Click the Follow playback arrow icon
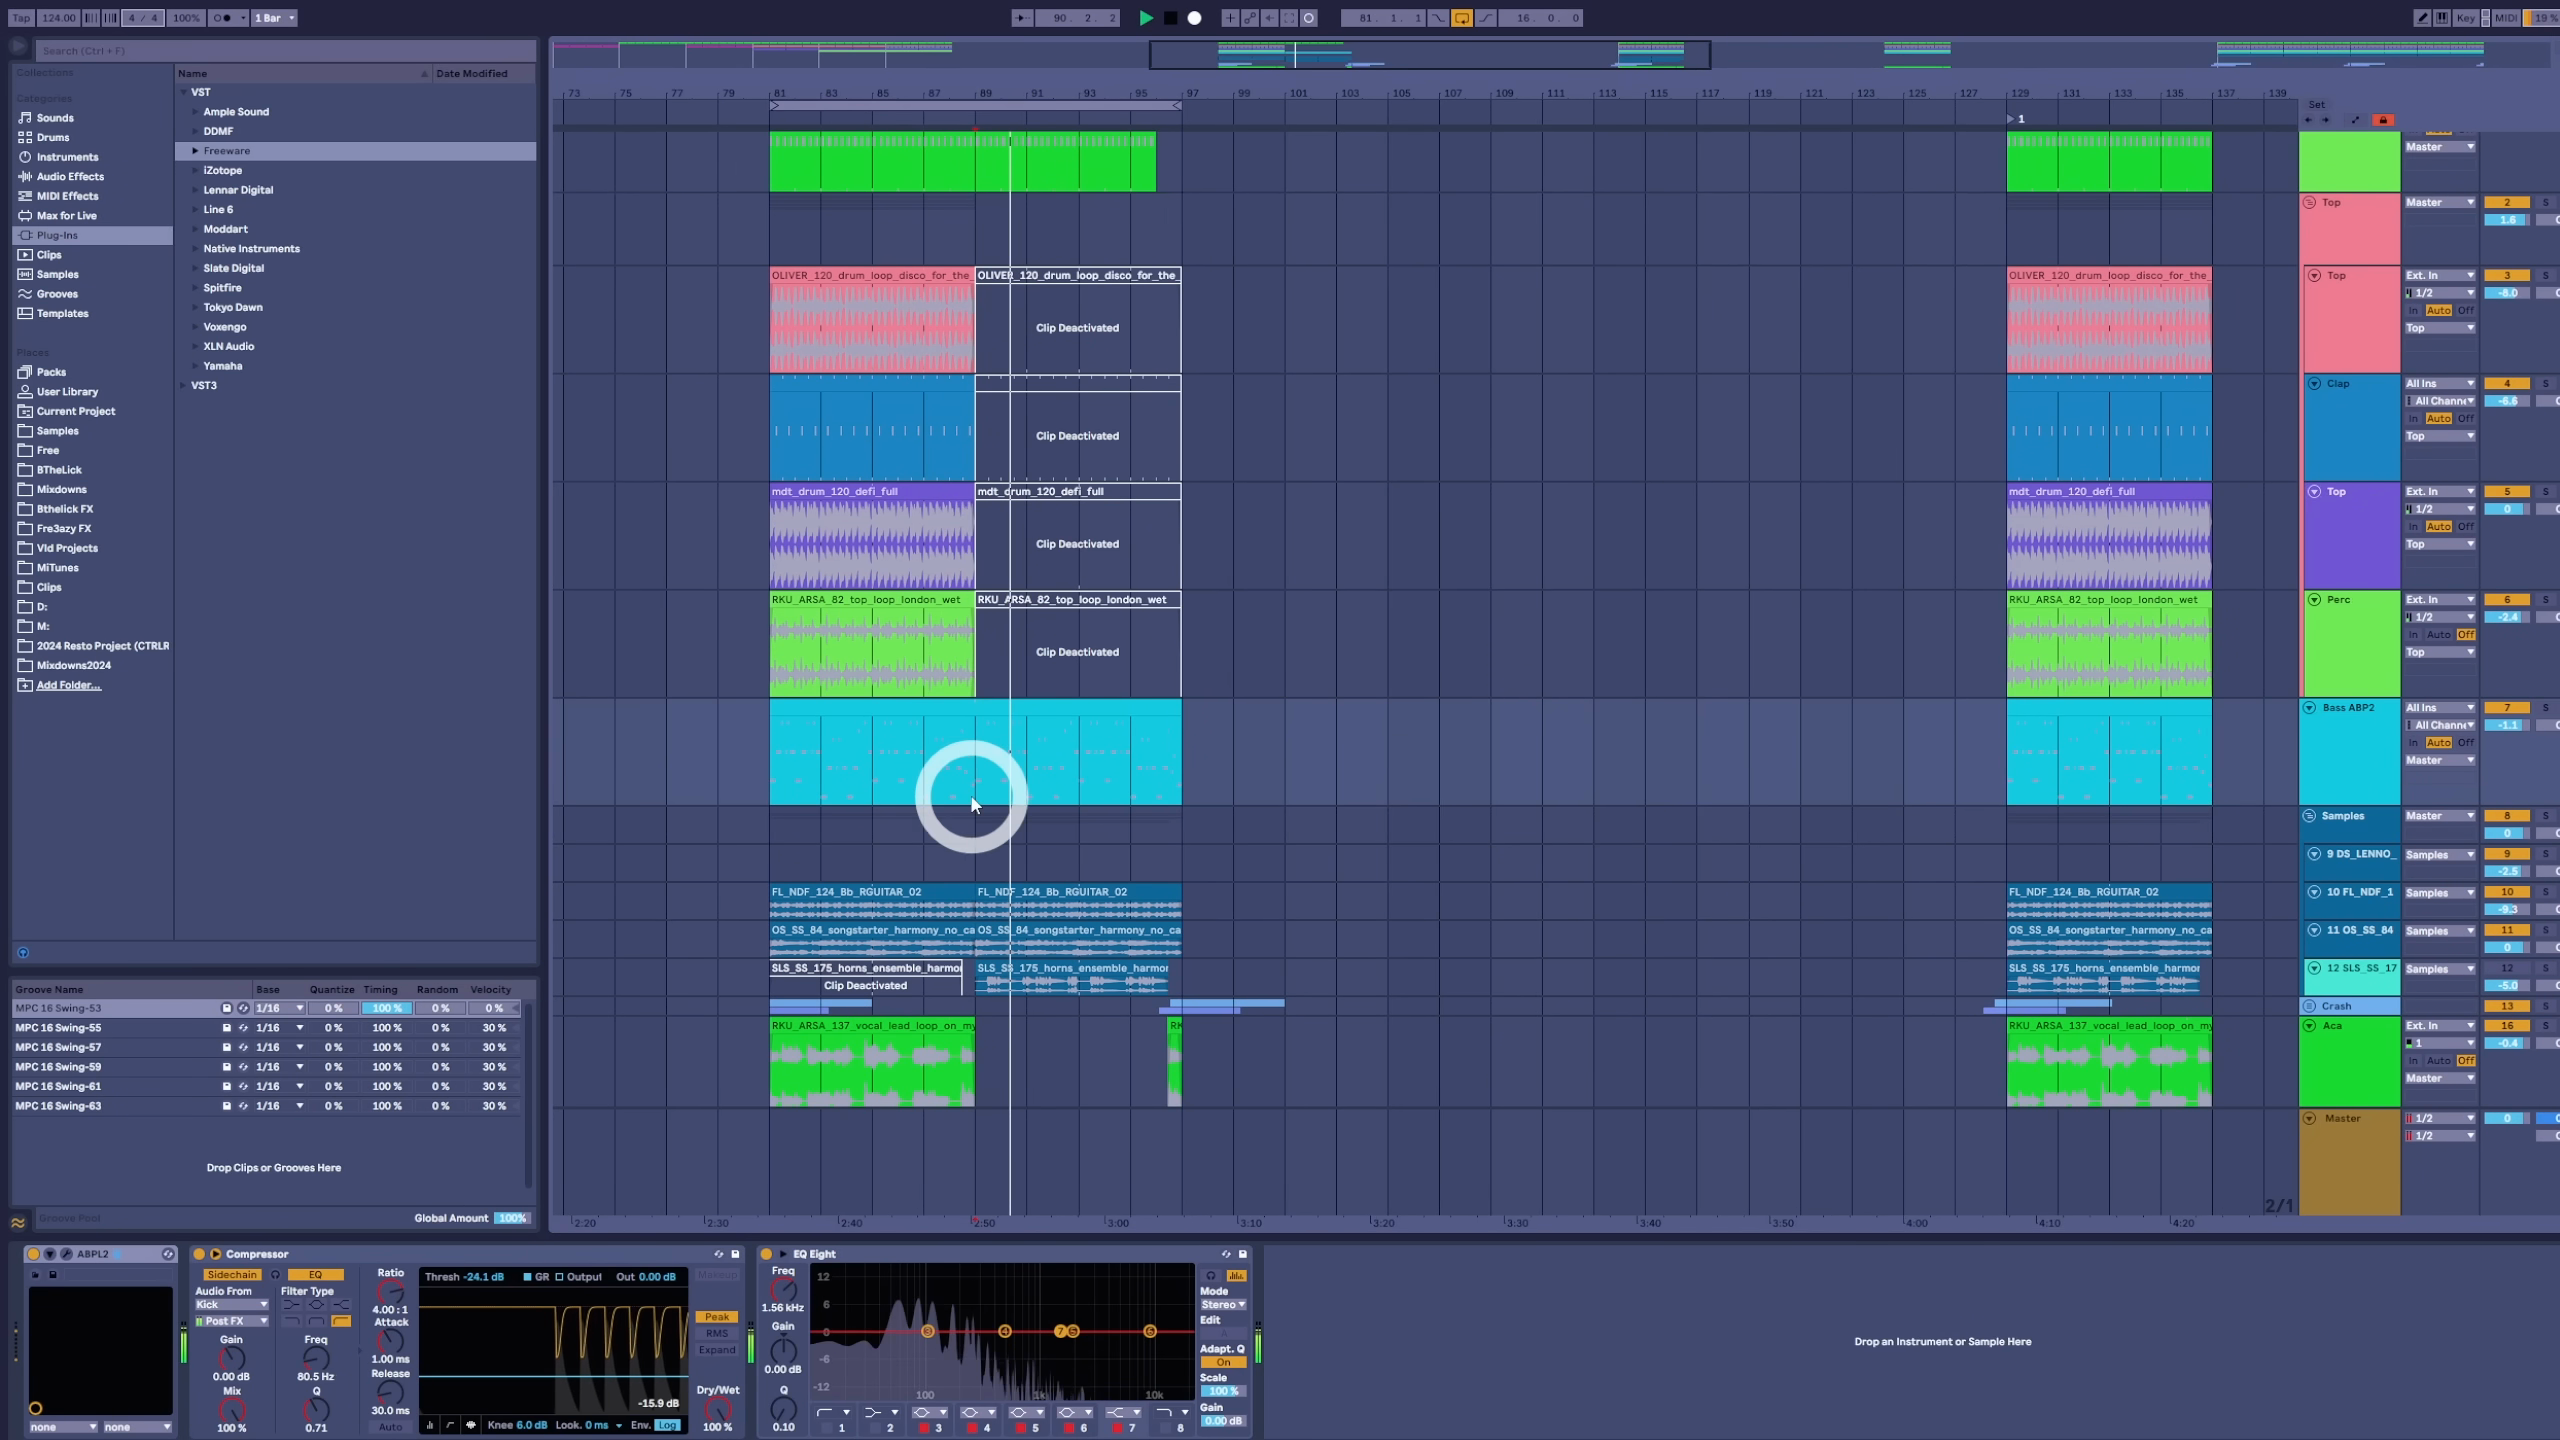 point(1021,18)
